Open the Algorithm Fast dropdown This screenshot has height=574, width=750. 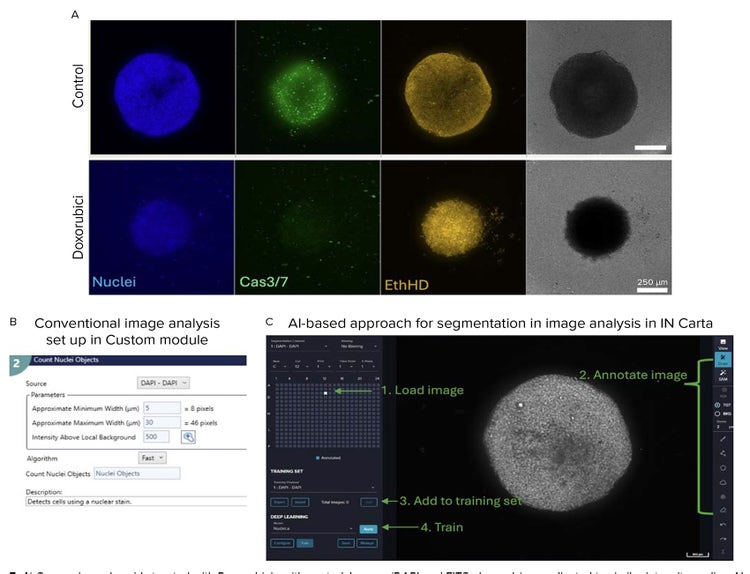152,458
